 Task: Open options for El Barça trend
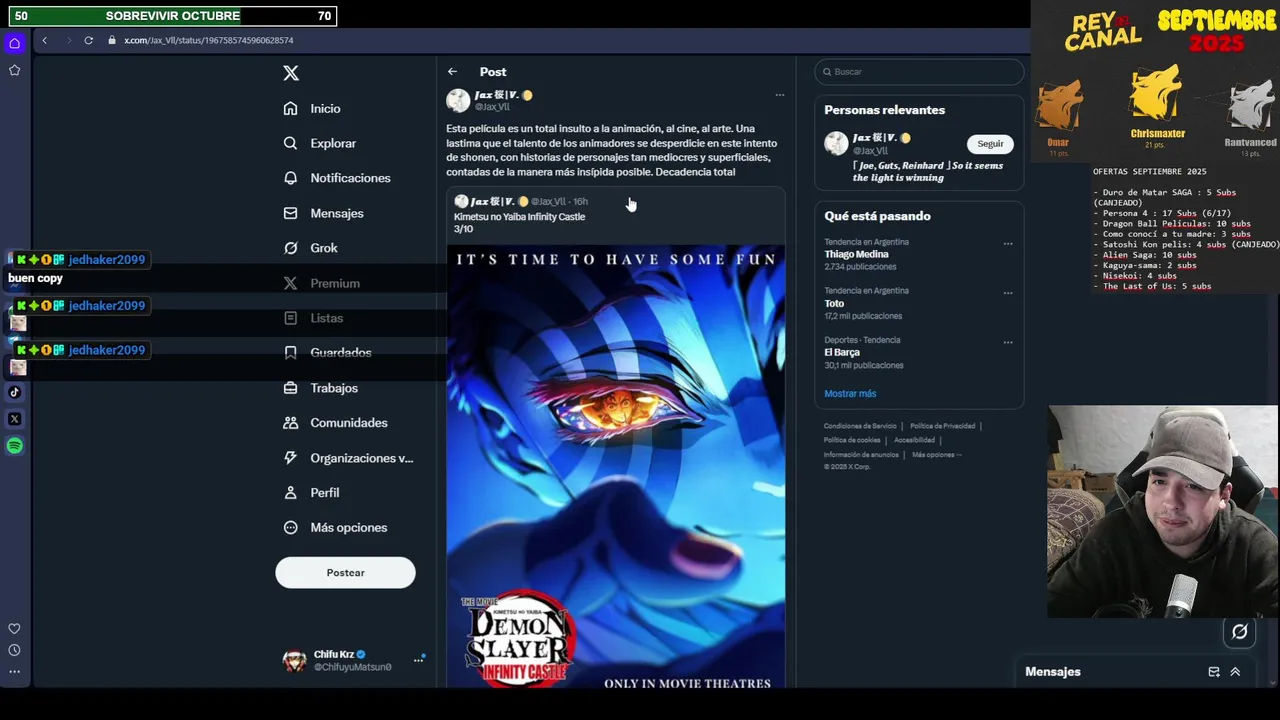pyautogui.click(x=1008, y=342)
